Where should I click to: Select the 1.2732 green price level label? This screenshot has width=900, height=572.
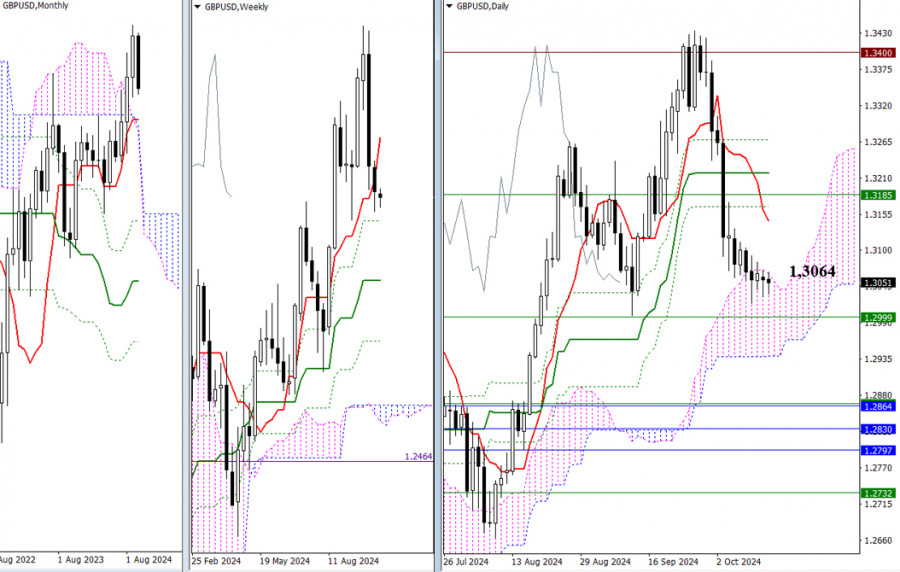pyautogui.click(x=878, y=493)
